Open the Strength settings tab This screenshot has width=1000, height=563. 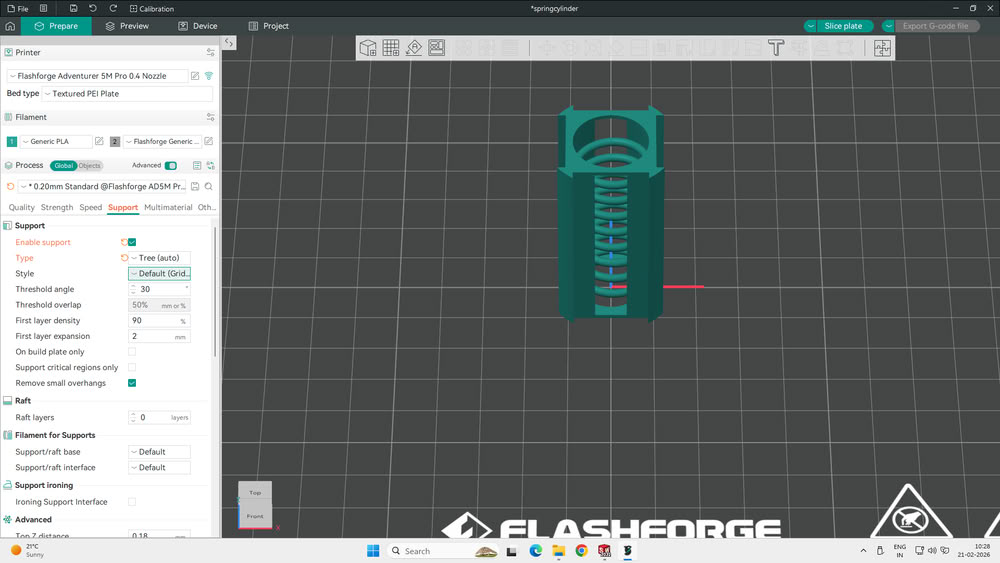click(x=57, y=207)
